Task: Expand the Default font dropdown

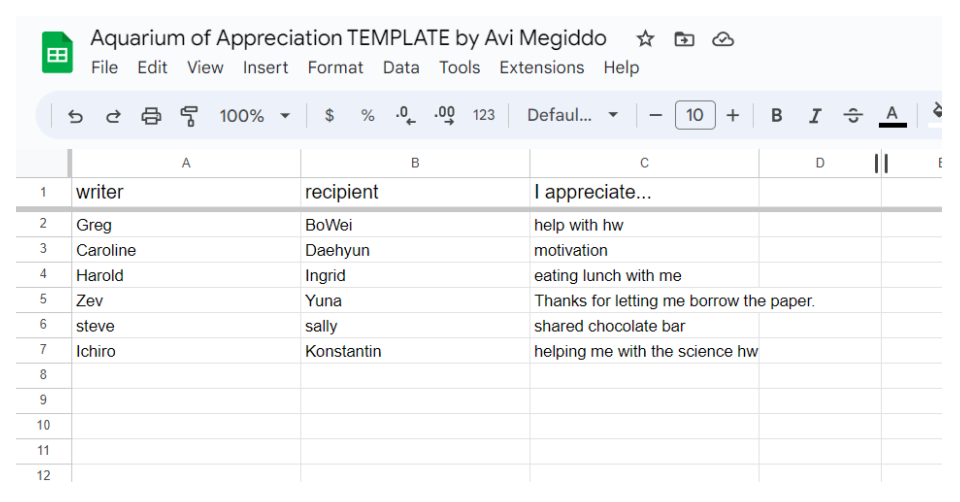Action: 572,115
